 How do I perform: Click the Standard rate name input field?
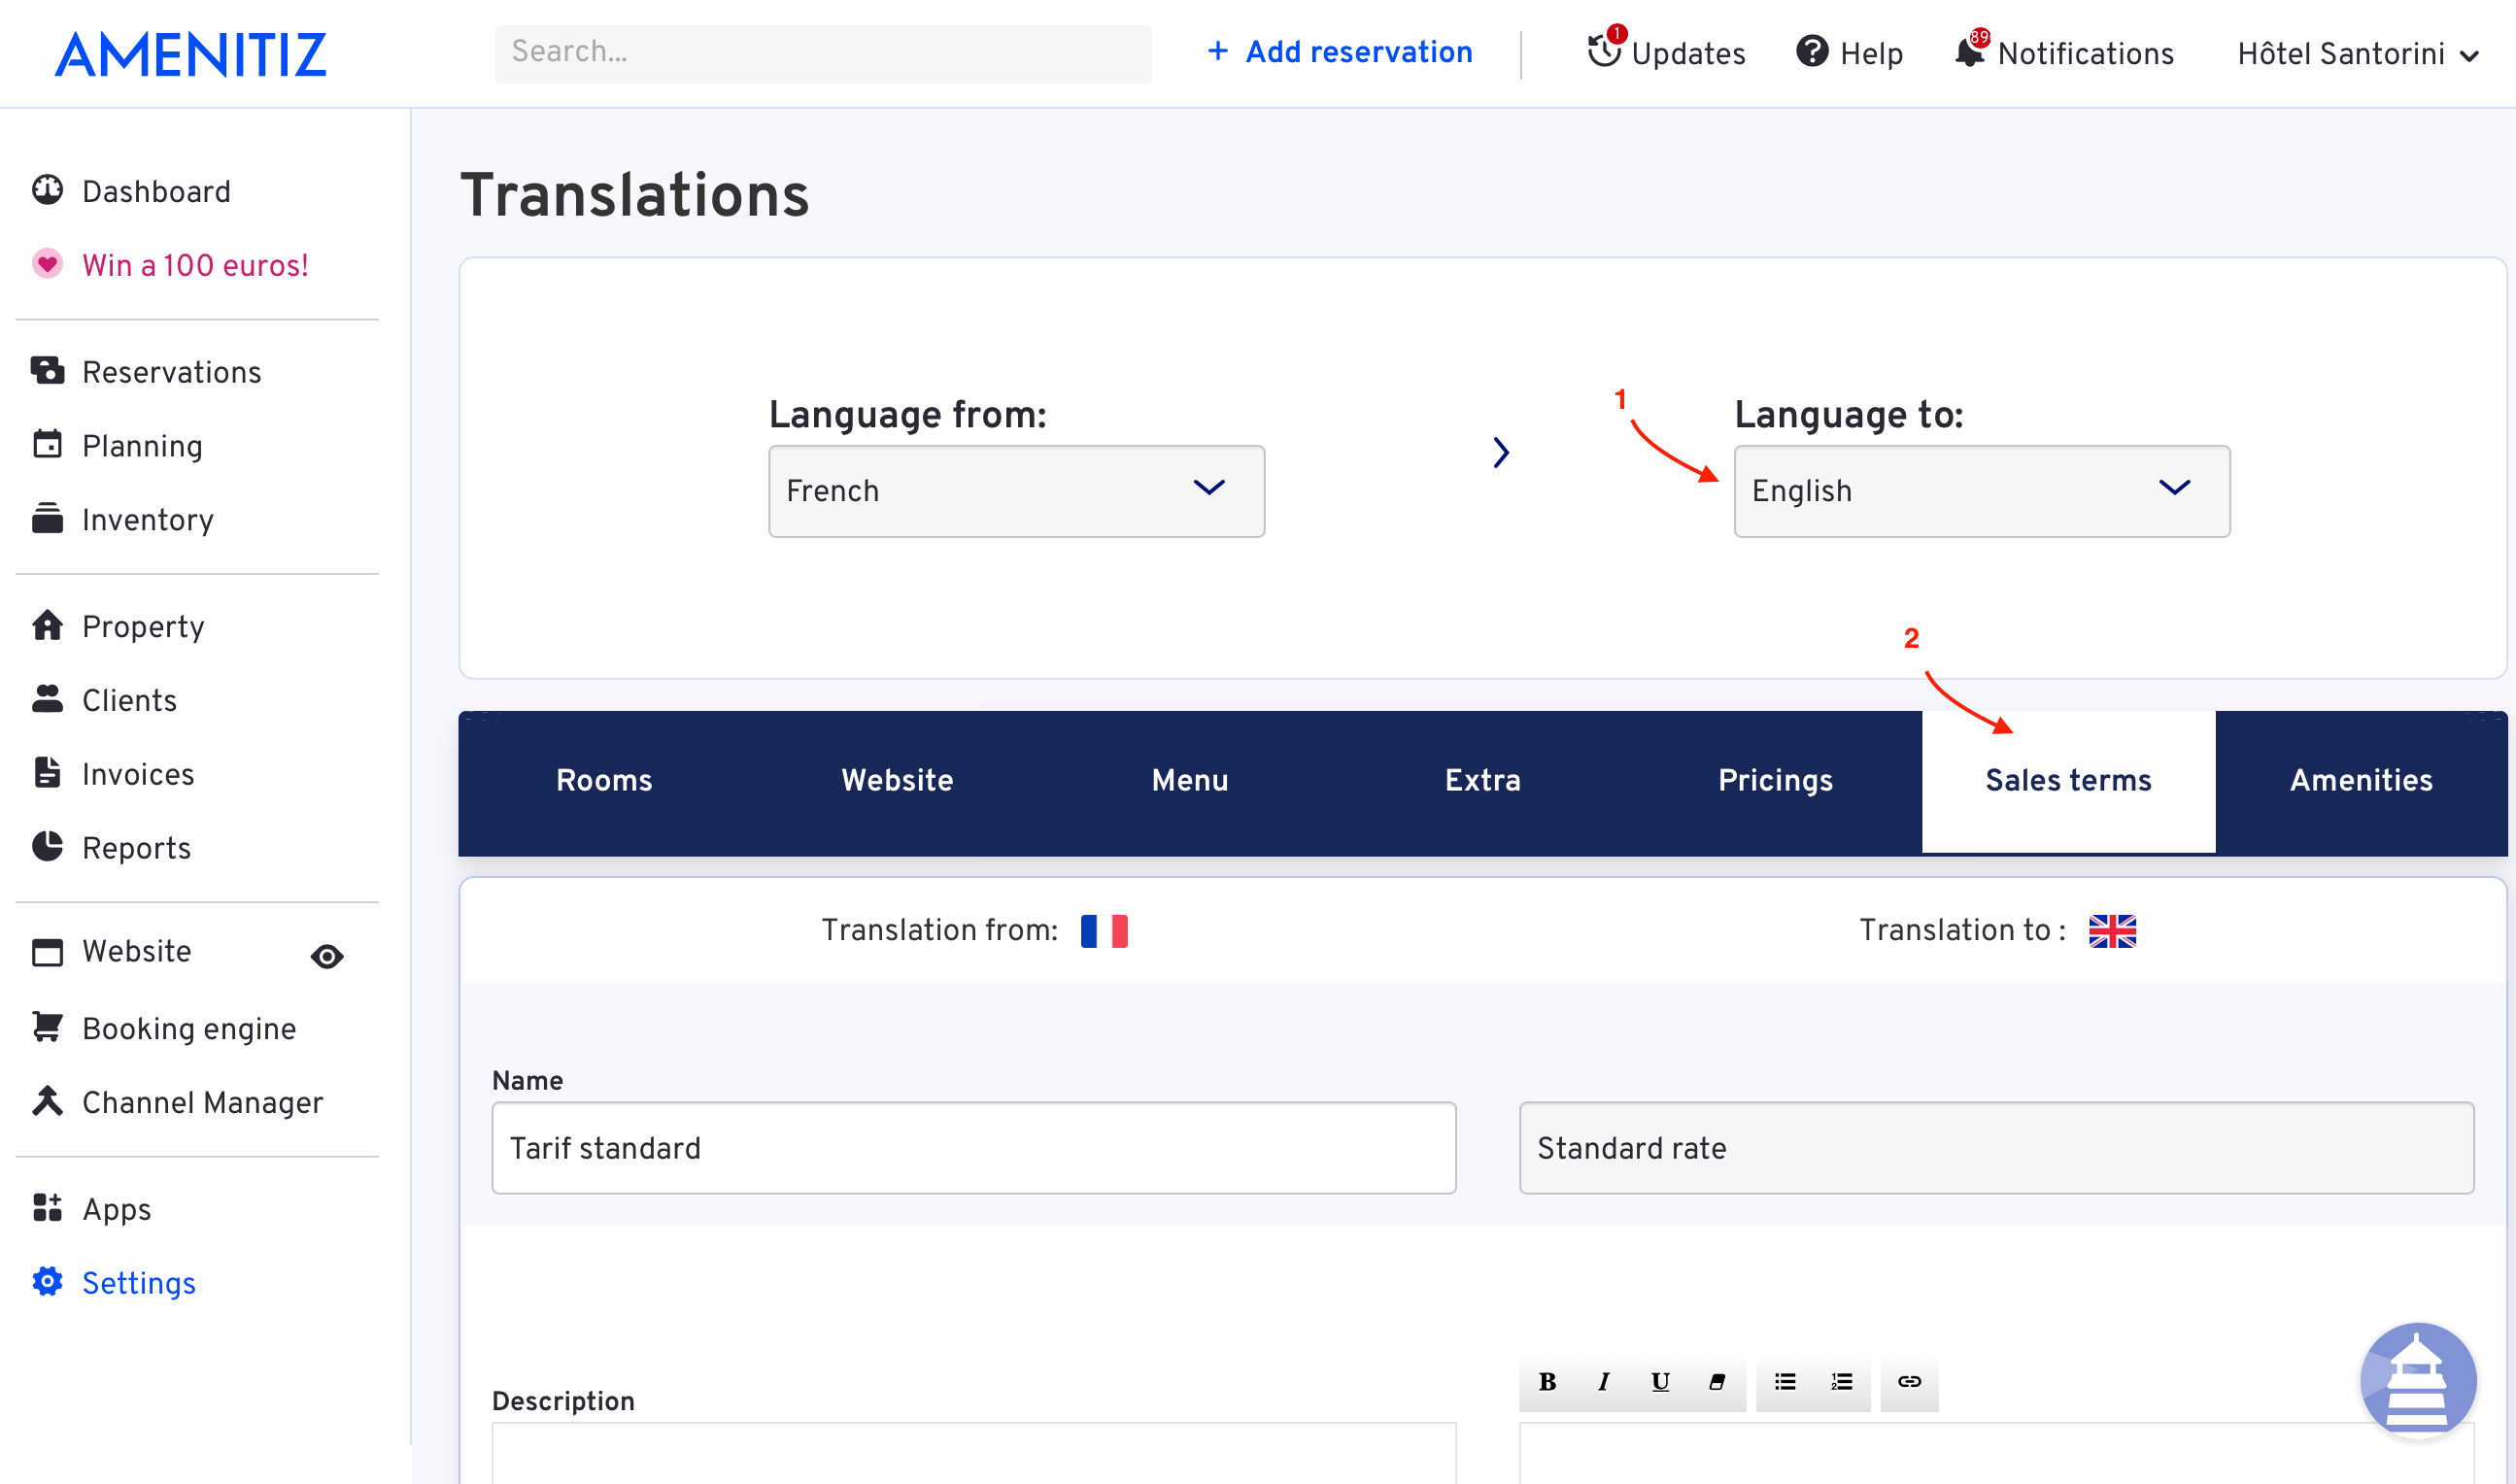pyautogui.click(x=1998, y=1148)
